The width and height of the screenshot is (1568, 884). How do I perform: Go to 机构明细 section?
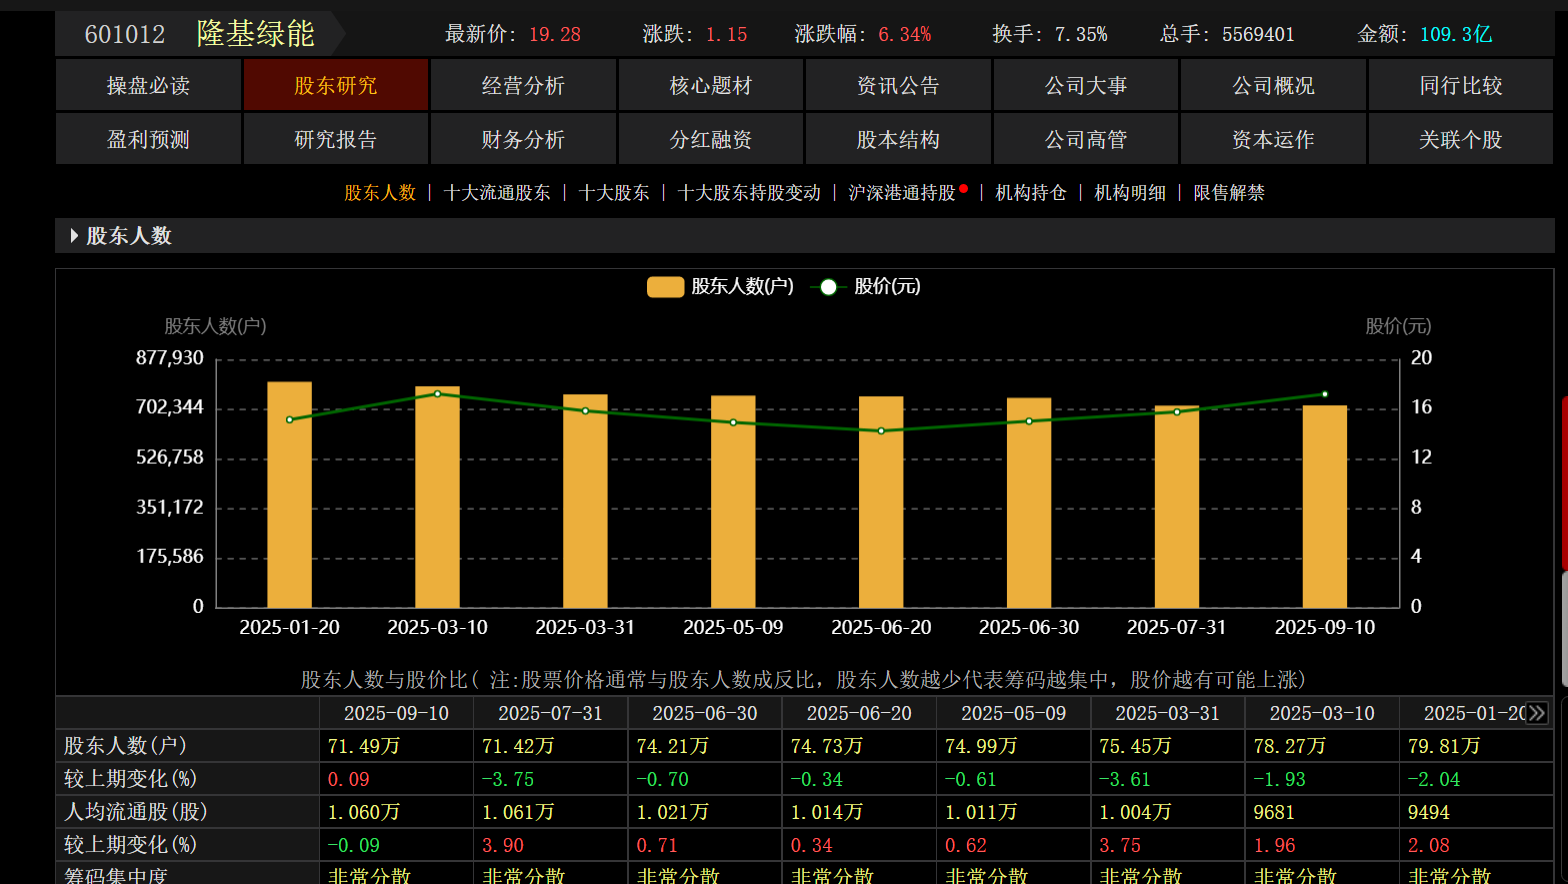tap(1130, 193)
